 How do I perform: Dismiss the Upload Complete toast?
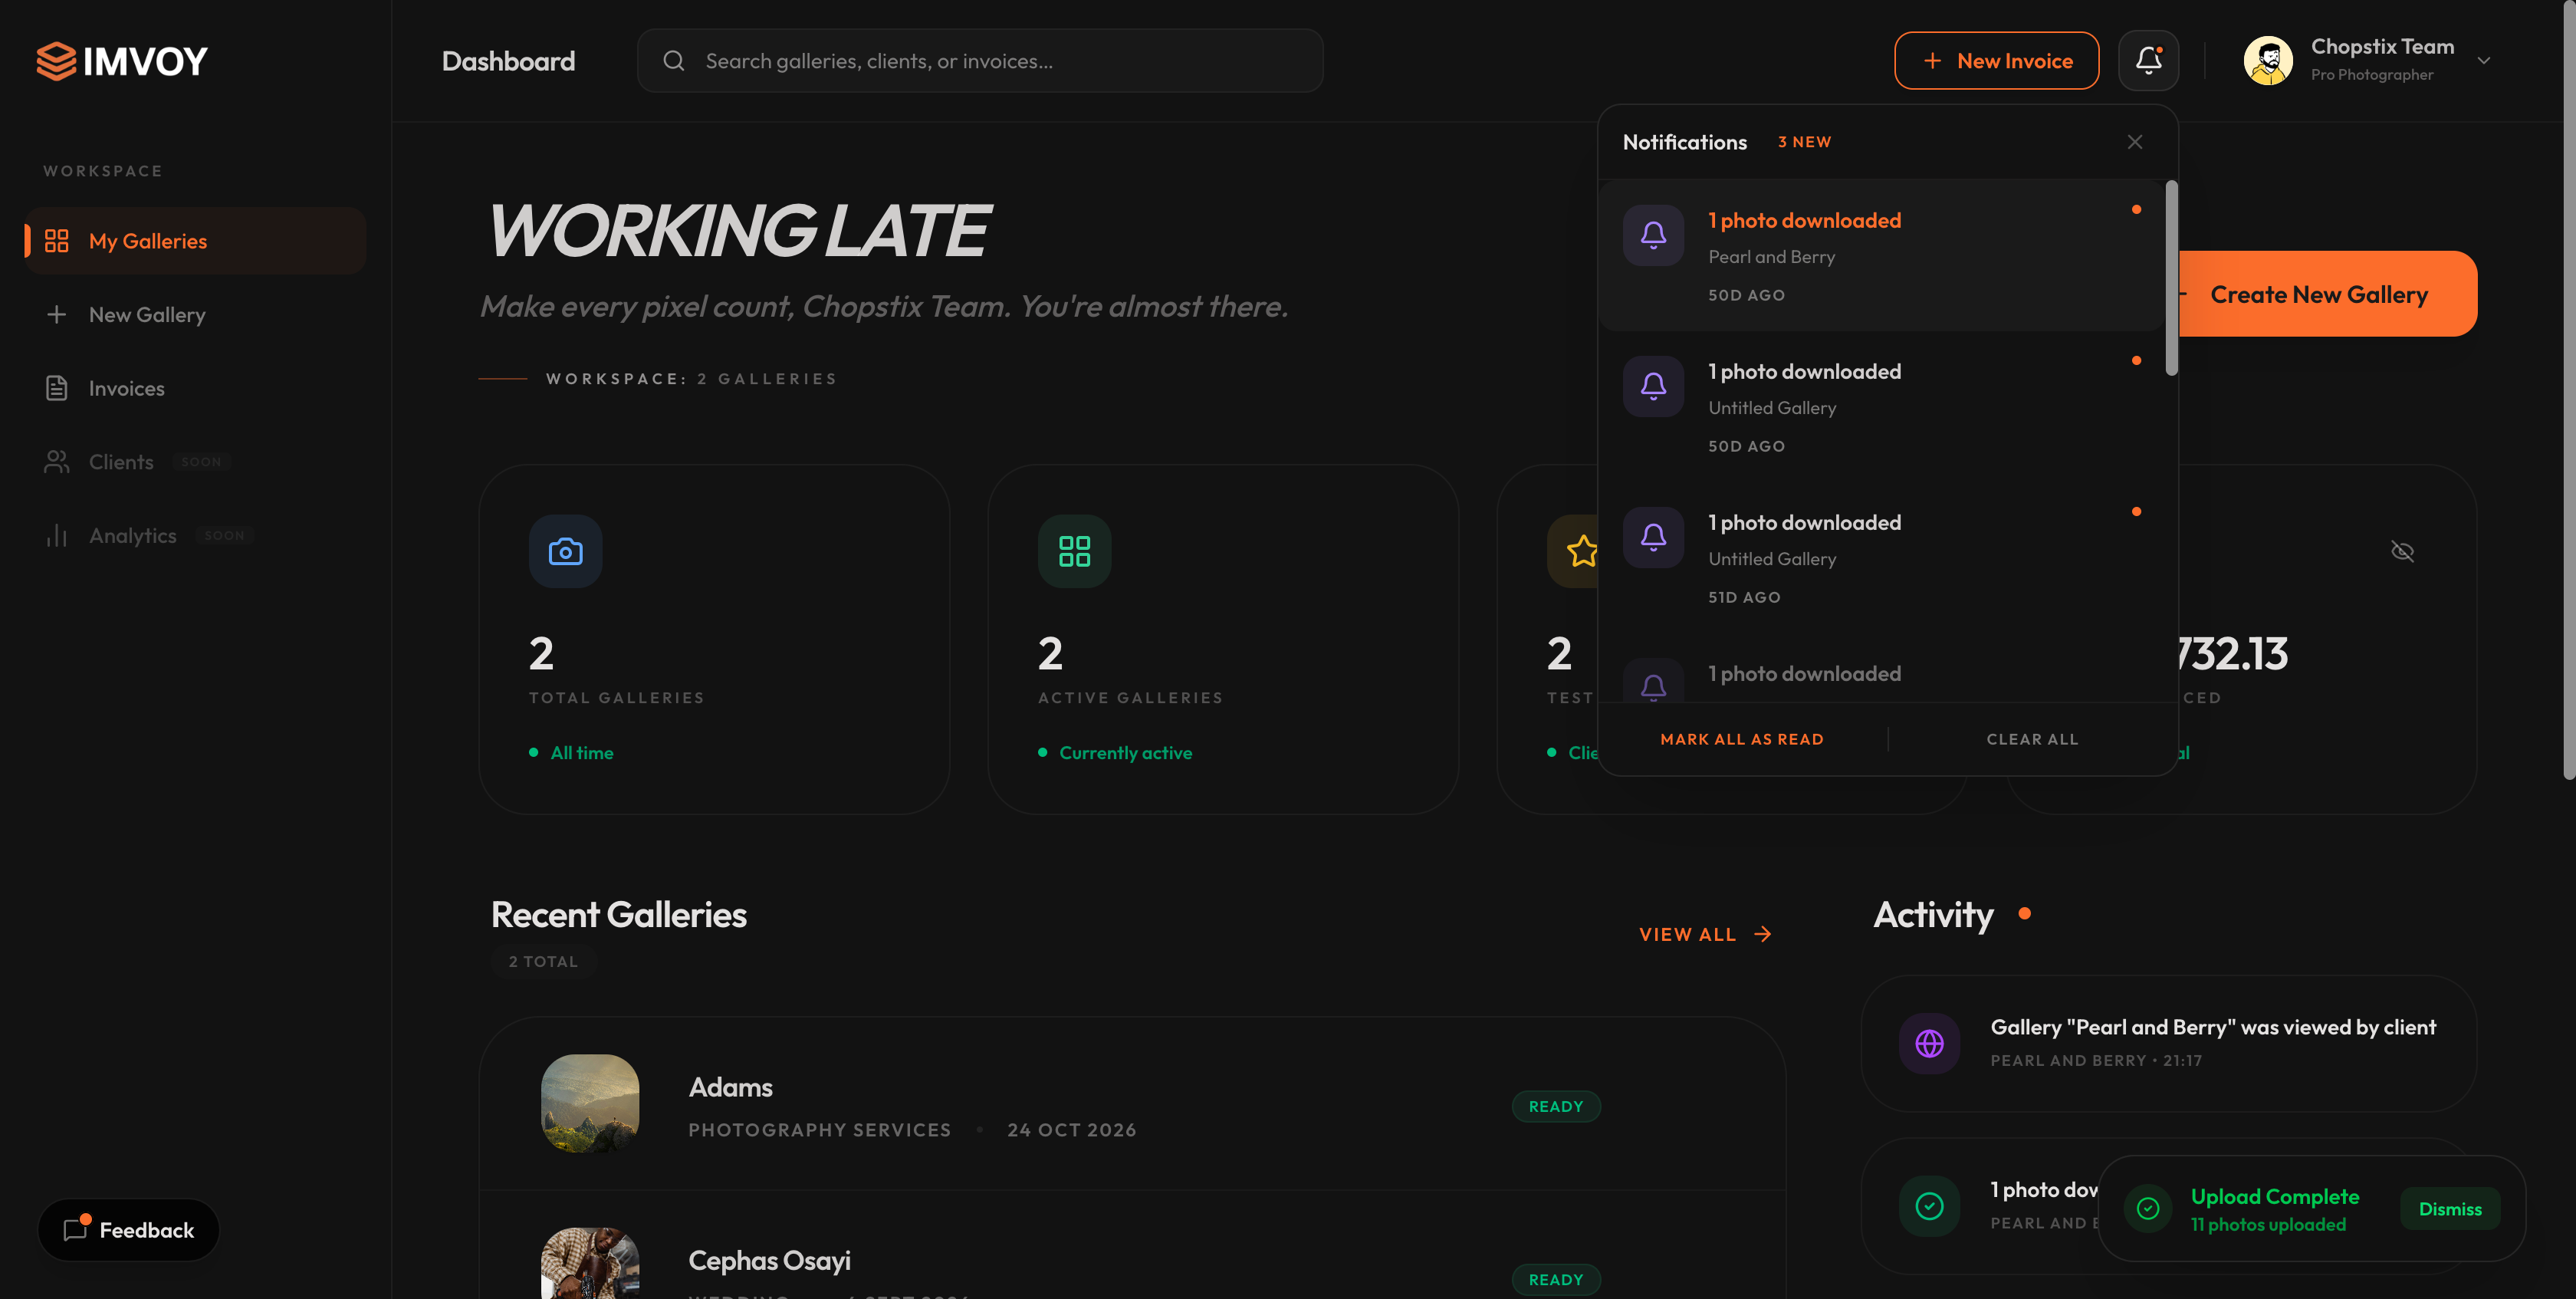(2449, 1209)
